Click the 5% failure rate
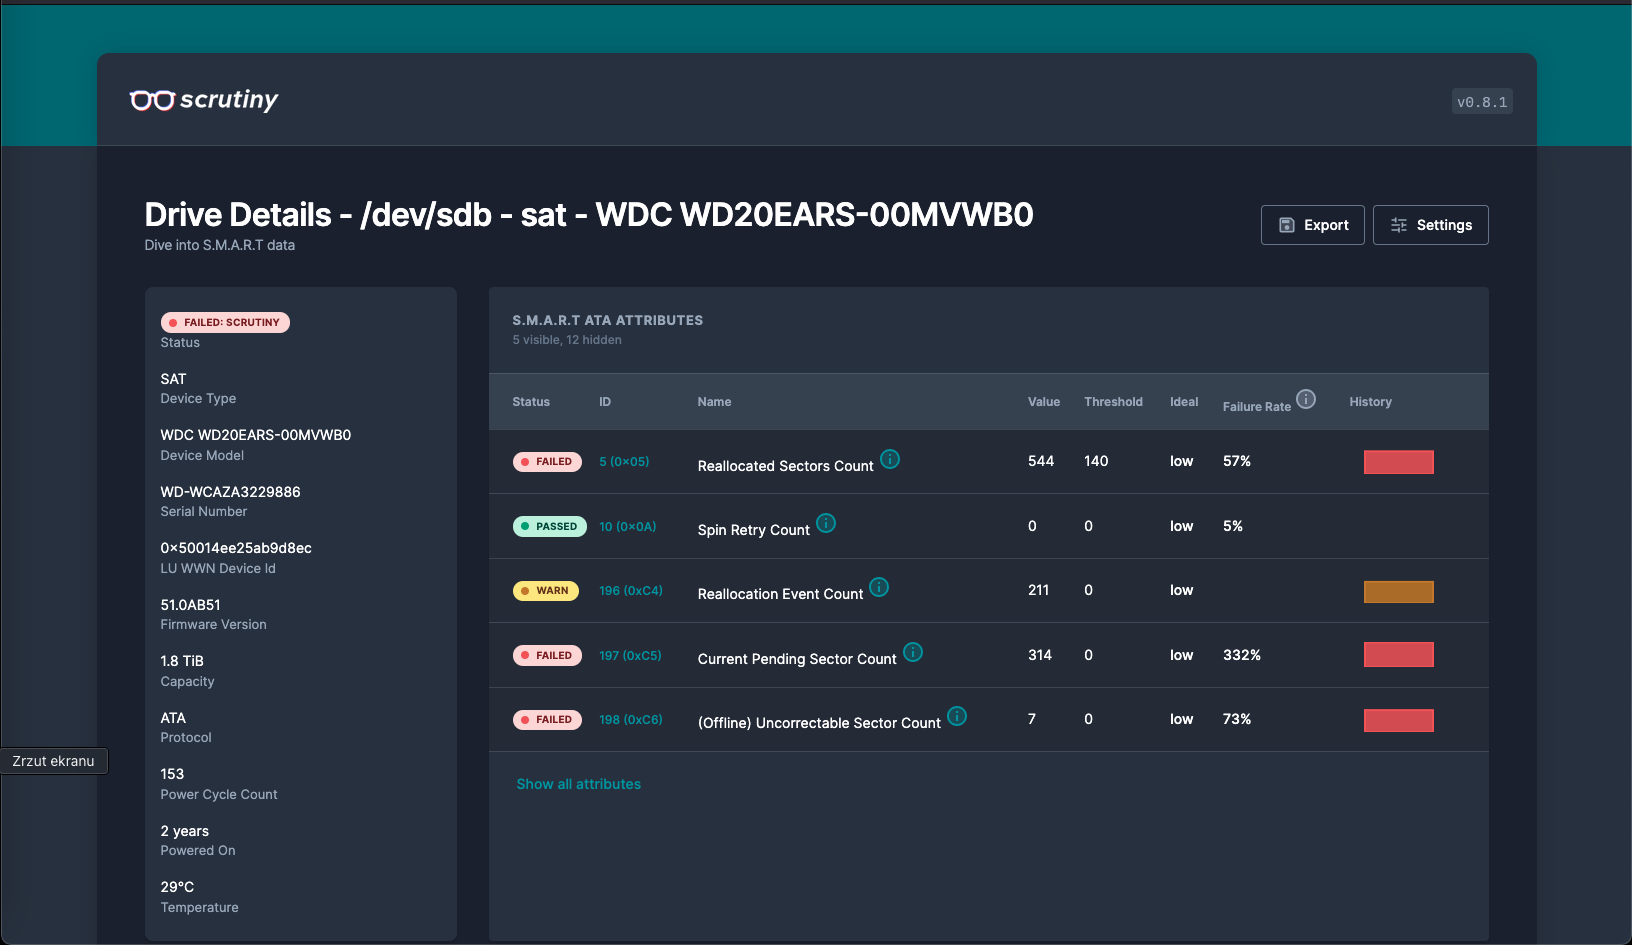 pos(1233,526)
